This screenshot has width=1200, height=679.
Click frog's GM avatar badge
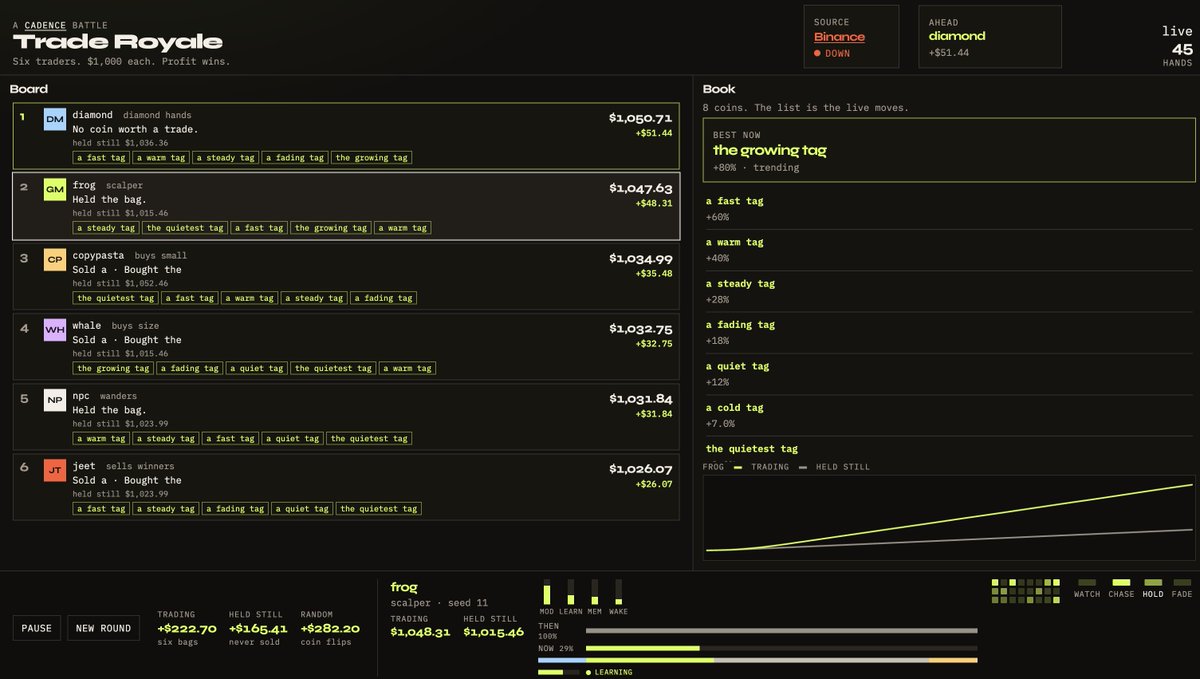55,189
